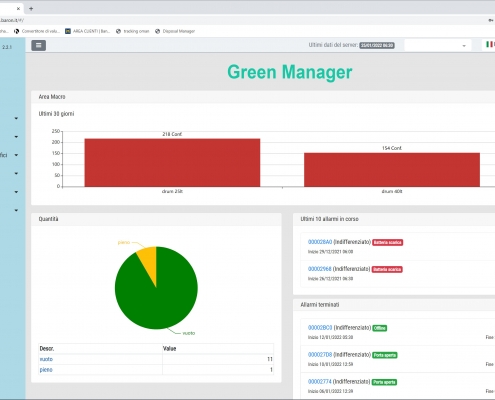Click the yellow 'pieno' pie chart label
Viewport: 495px width, 400px height.
[x=124, y=242]
